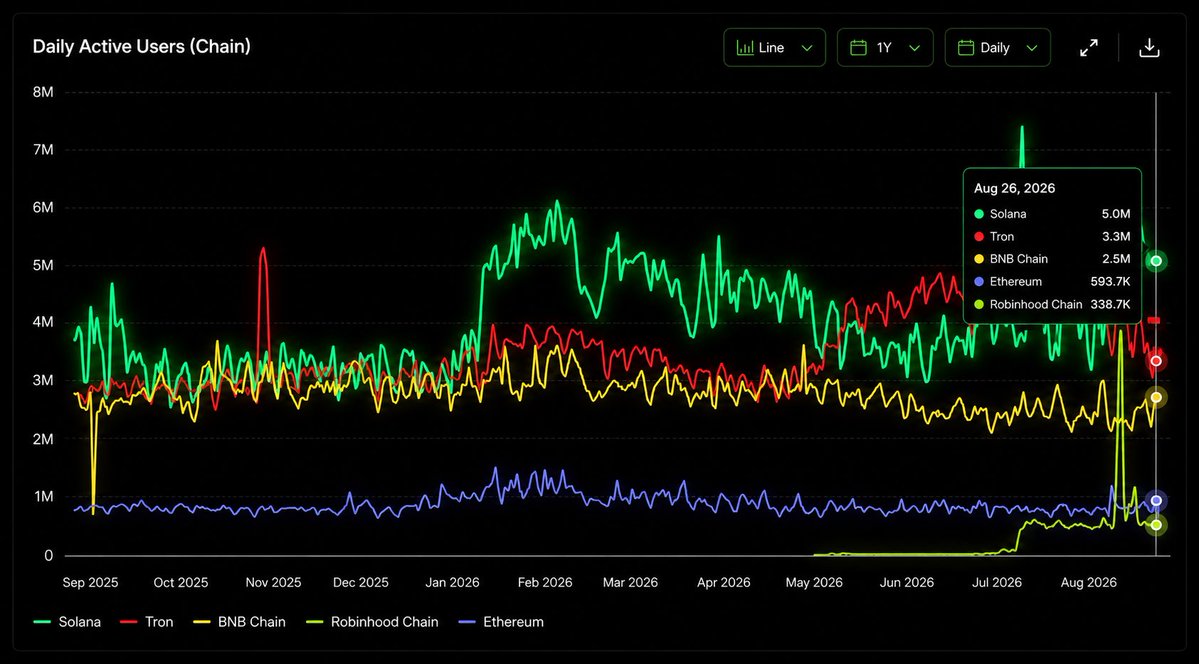
Task: Open the Line chart type dropdown
Action: (x=775, y=47)
